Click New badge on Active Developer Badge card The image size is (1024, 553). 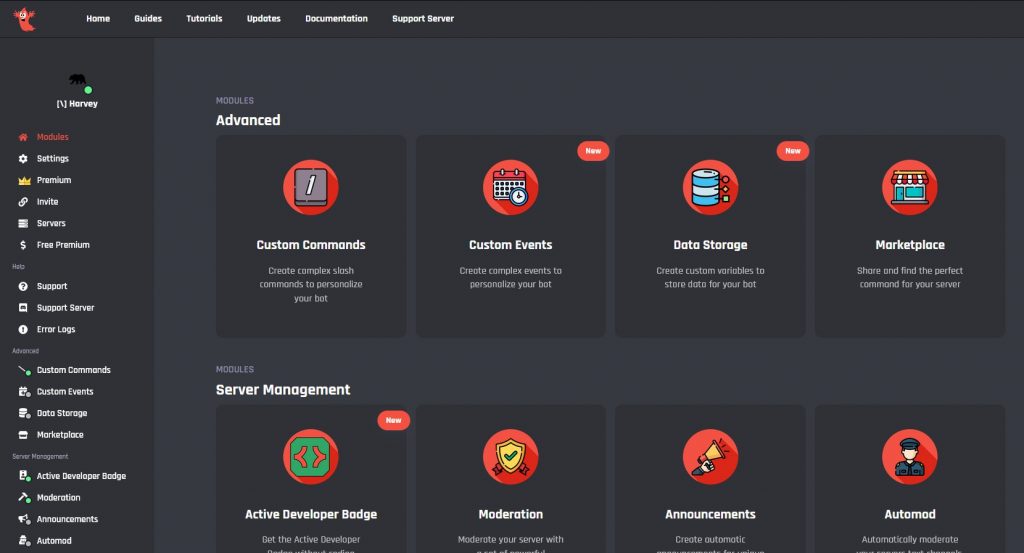click(x=393, y=420)
